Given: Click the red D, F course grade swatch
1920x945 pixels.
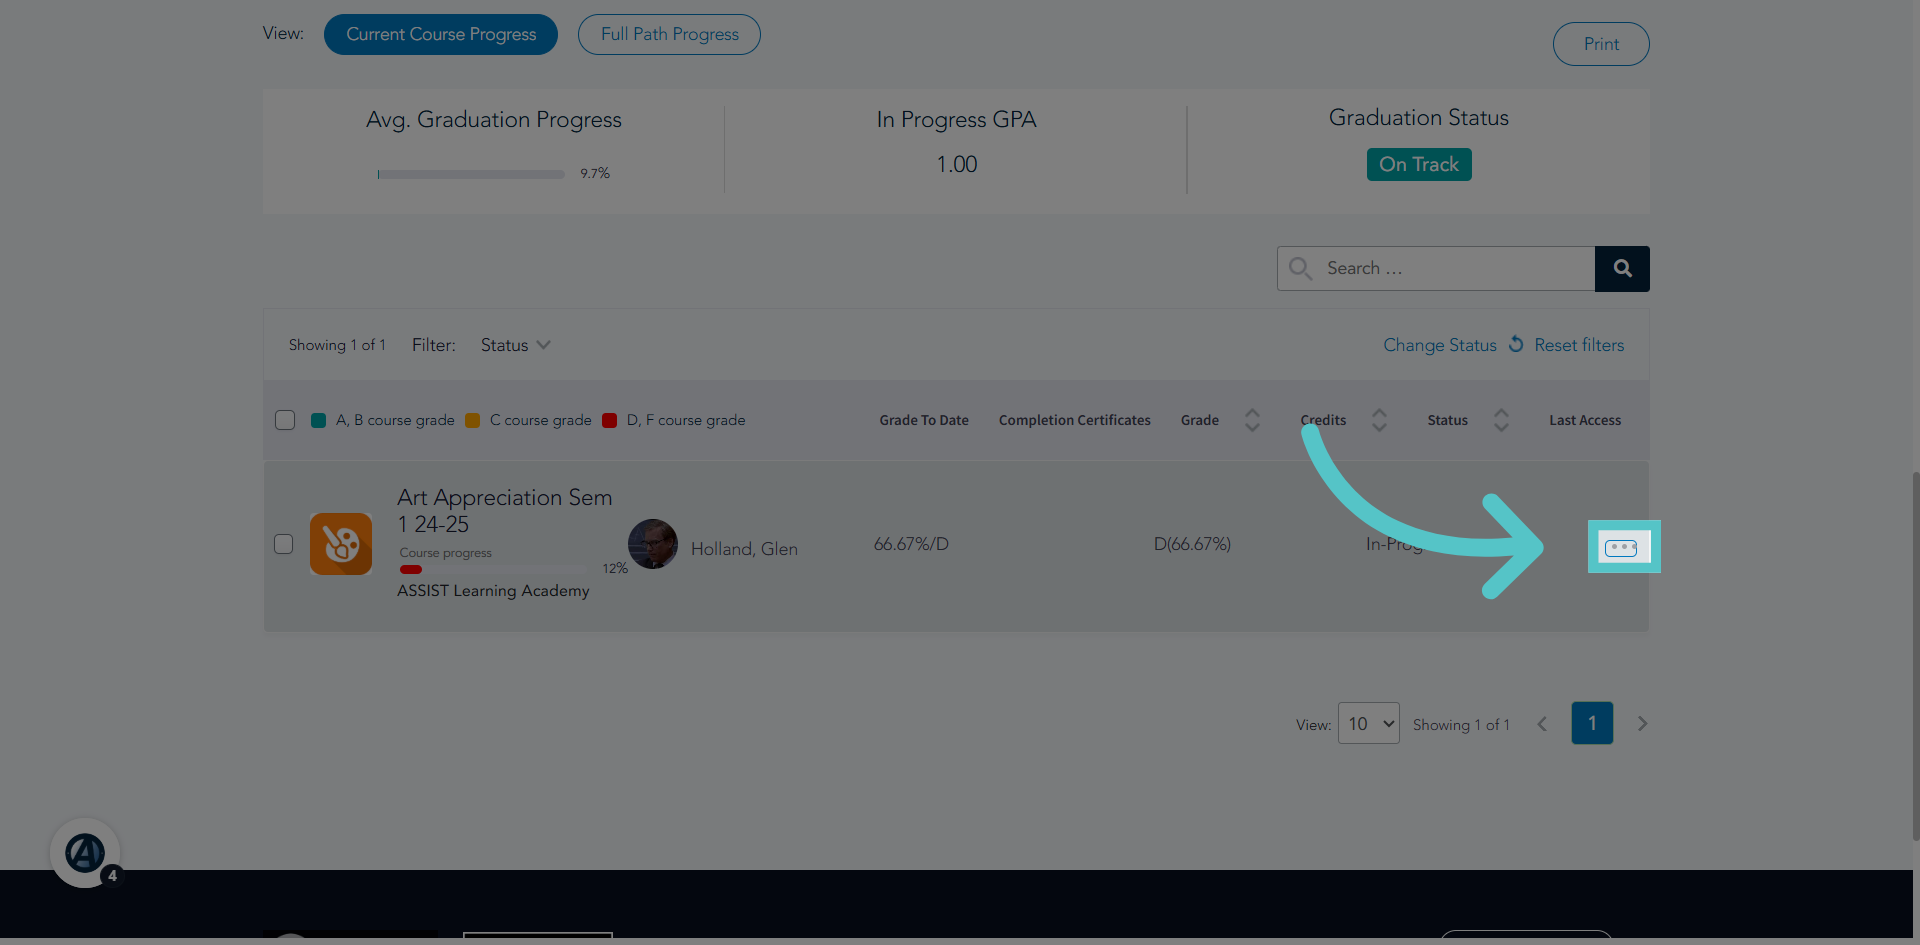Looking at the screenshot, I should [610, 420].
